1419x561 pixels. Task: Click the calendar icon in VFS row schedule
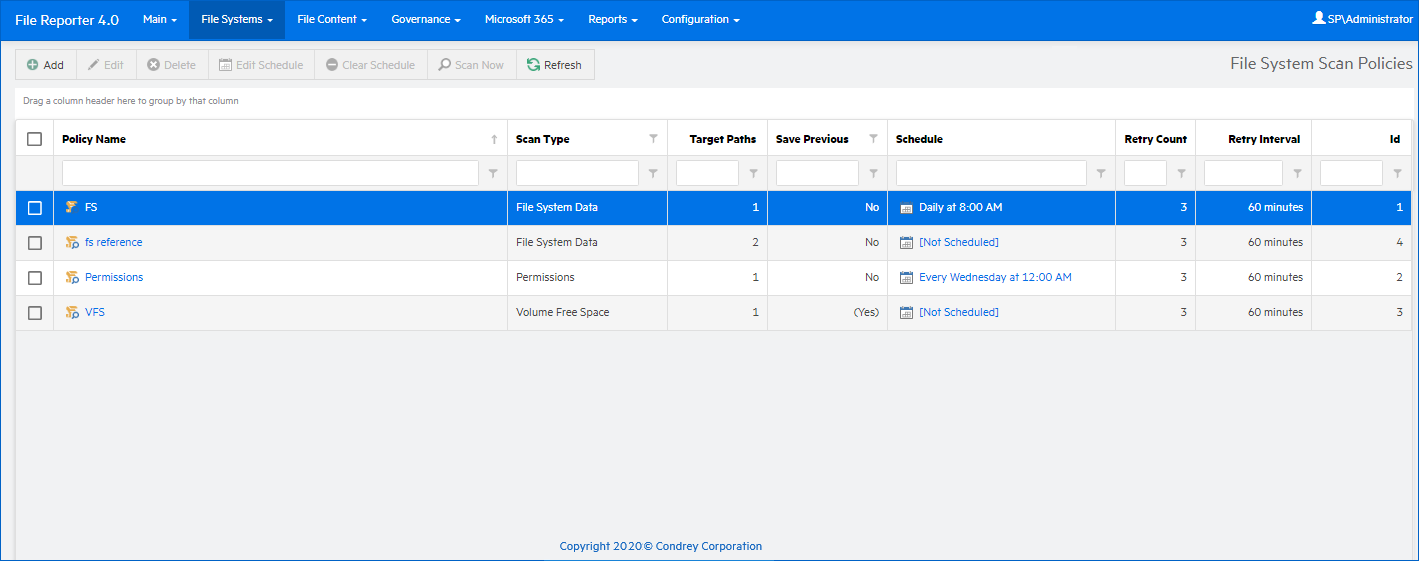tap(906, 313)
